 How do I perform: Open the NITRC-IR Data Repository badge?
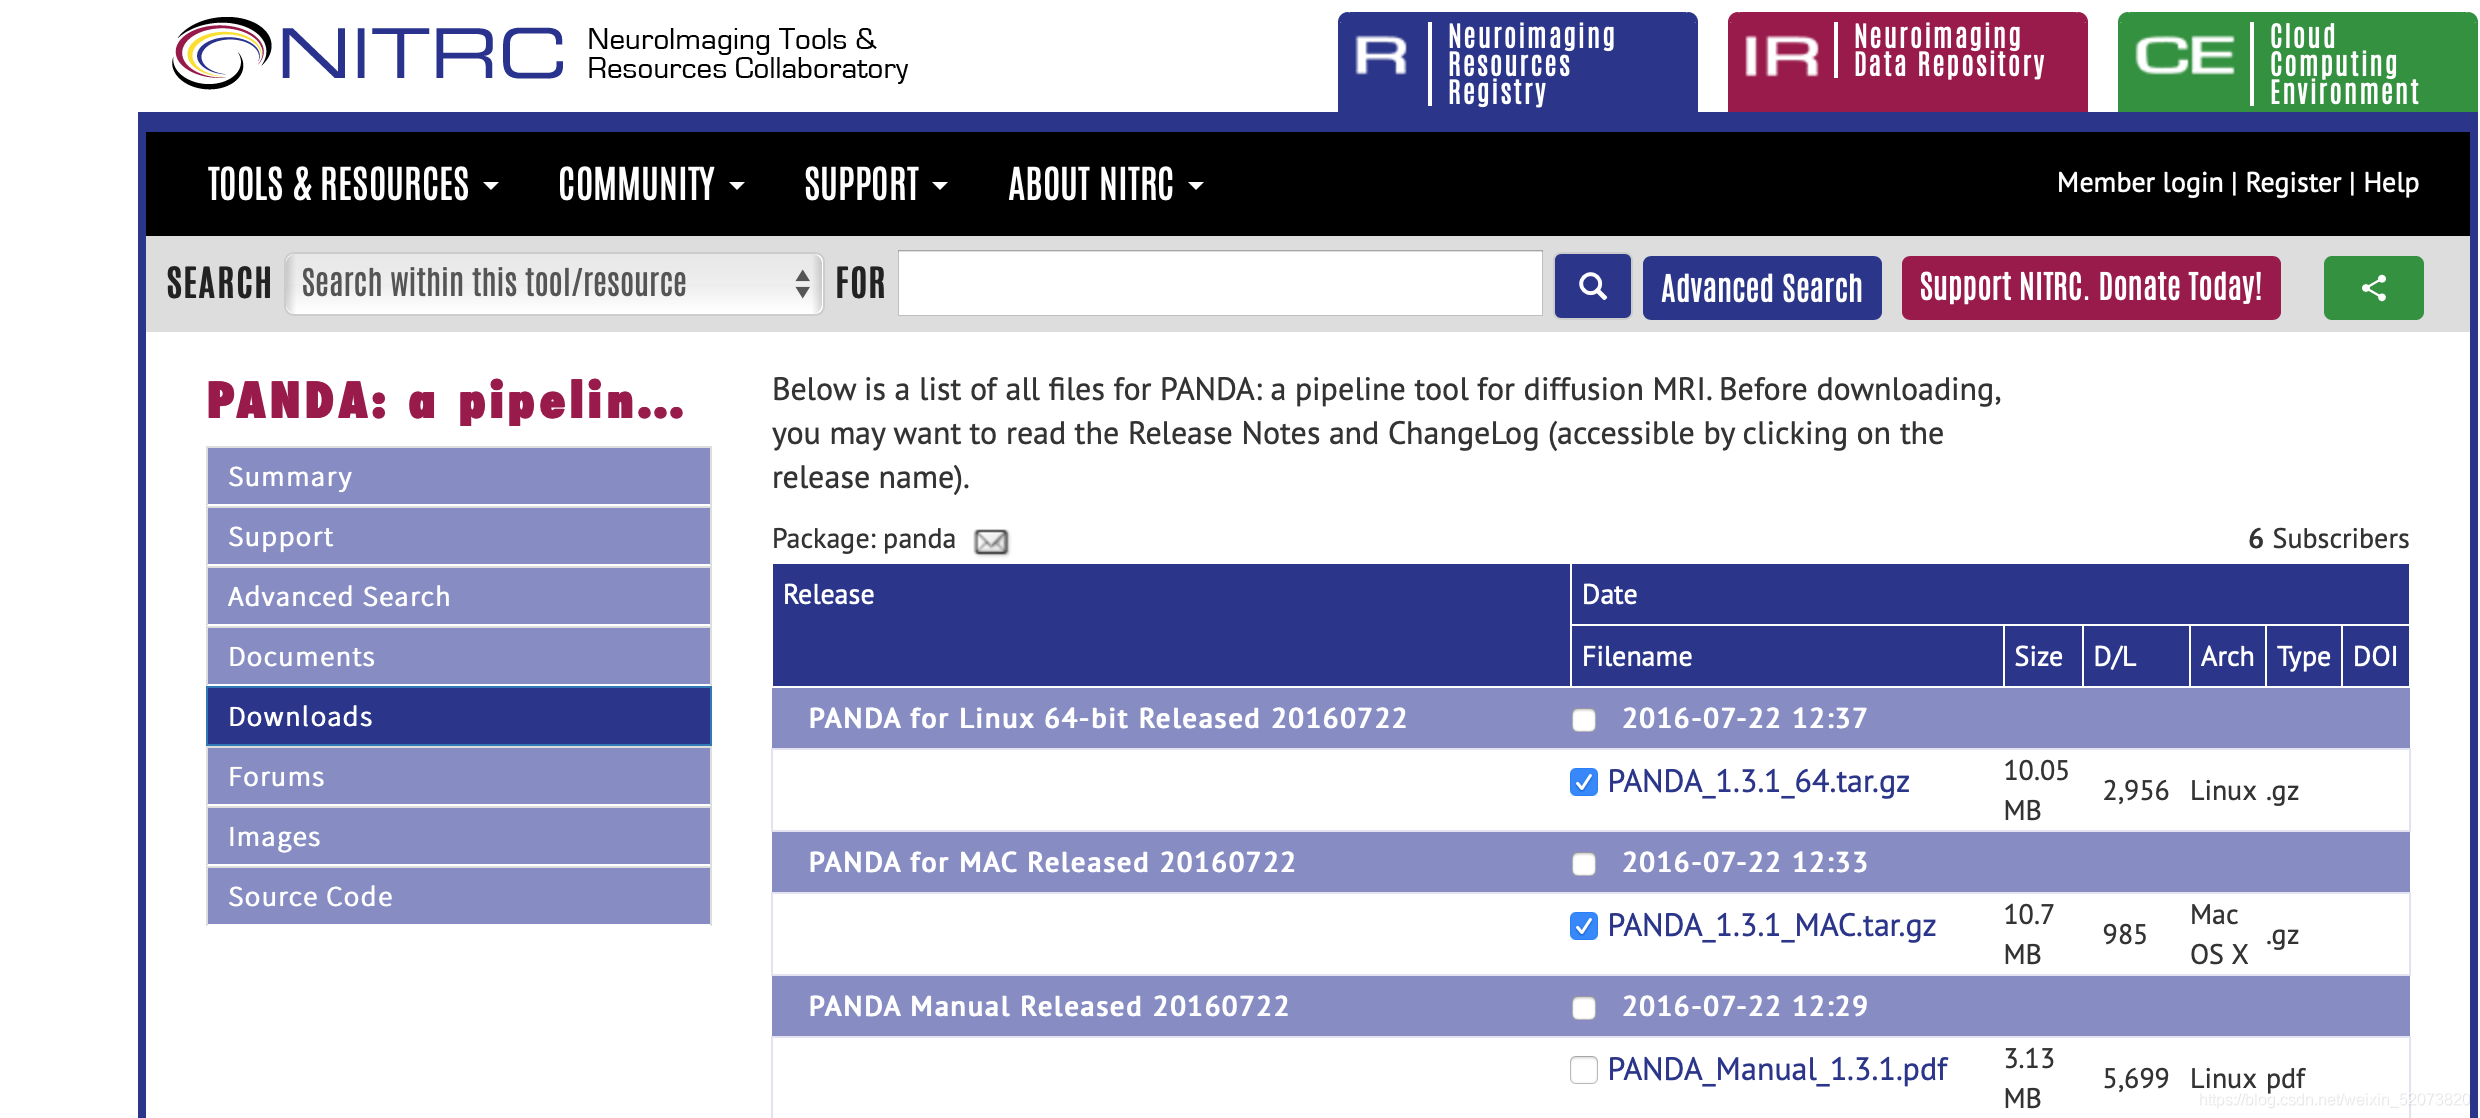(x=1907, y=62)
